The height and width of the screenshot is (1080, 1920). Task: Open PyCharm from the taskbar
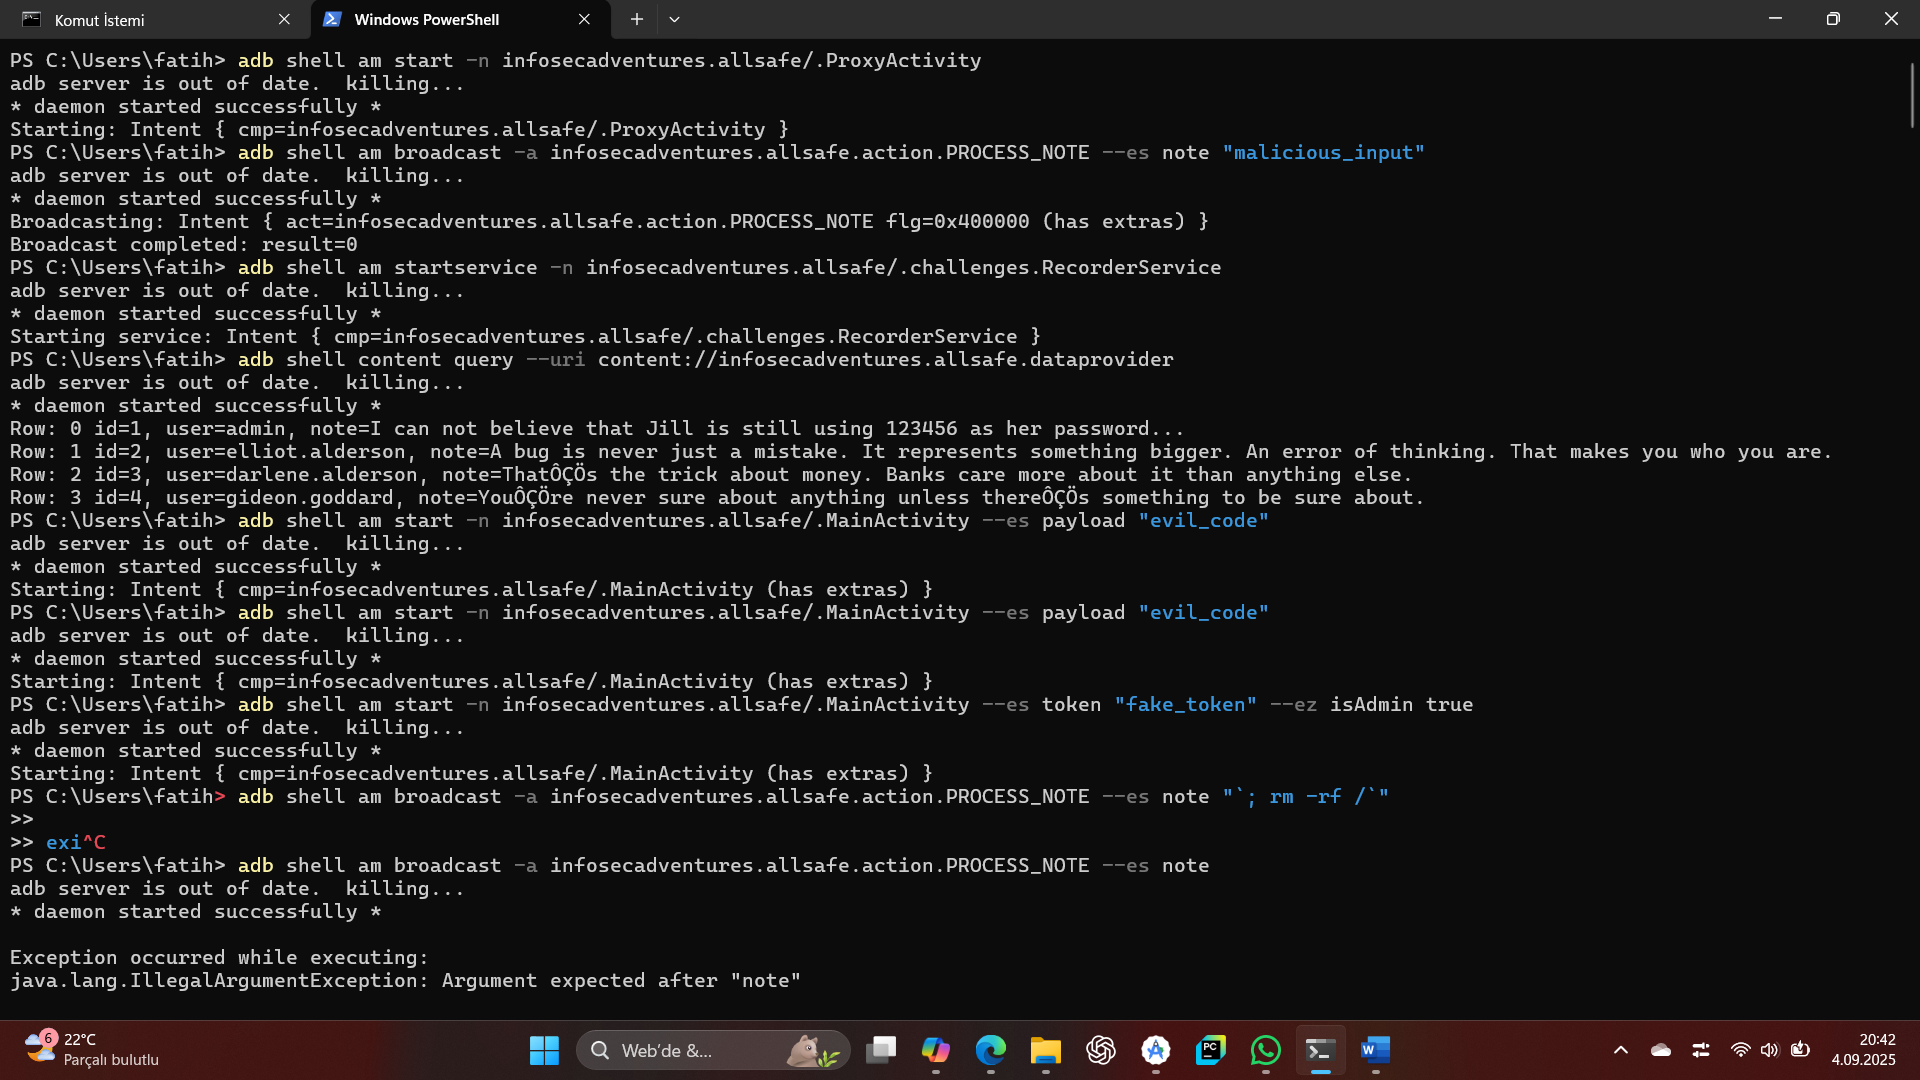pyautogui.click(x=1211, y=1050)
